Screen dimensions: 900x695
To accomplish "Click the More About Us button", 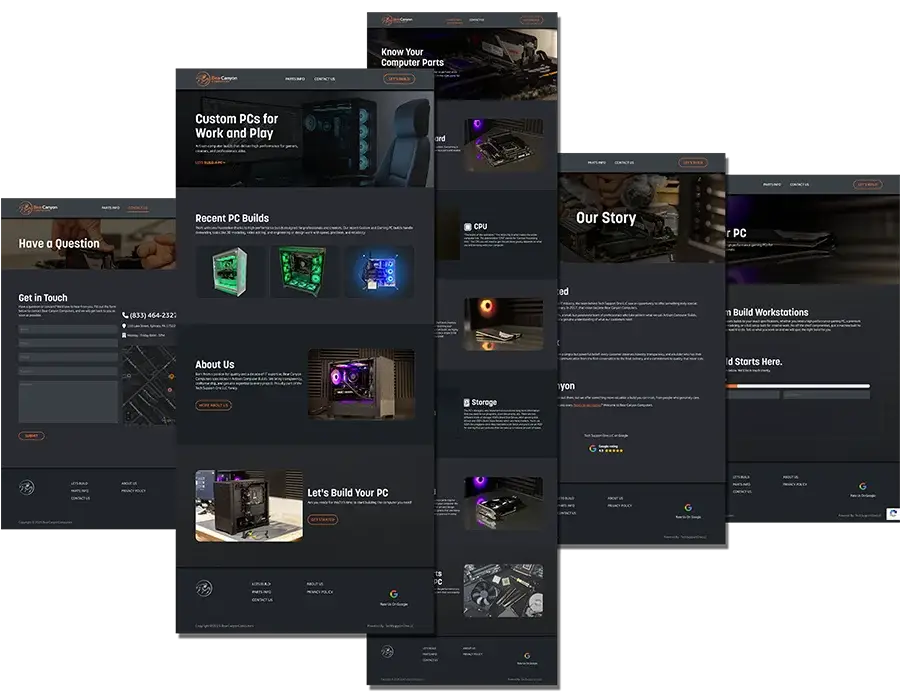I will pos(213,405).
